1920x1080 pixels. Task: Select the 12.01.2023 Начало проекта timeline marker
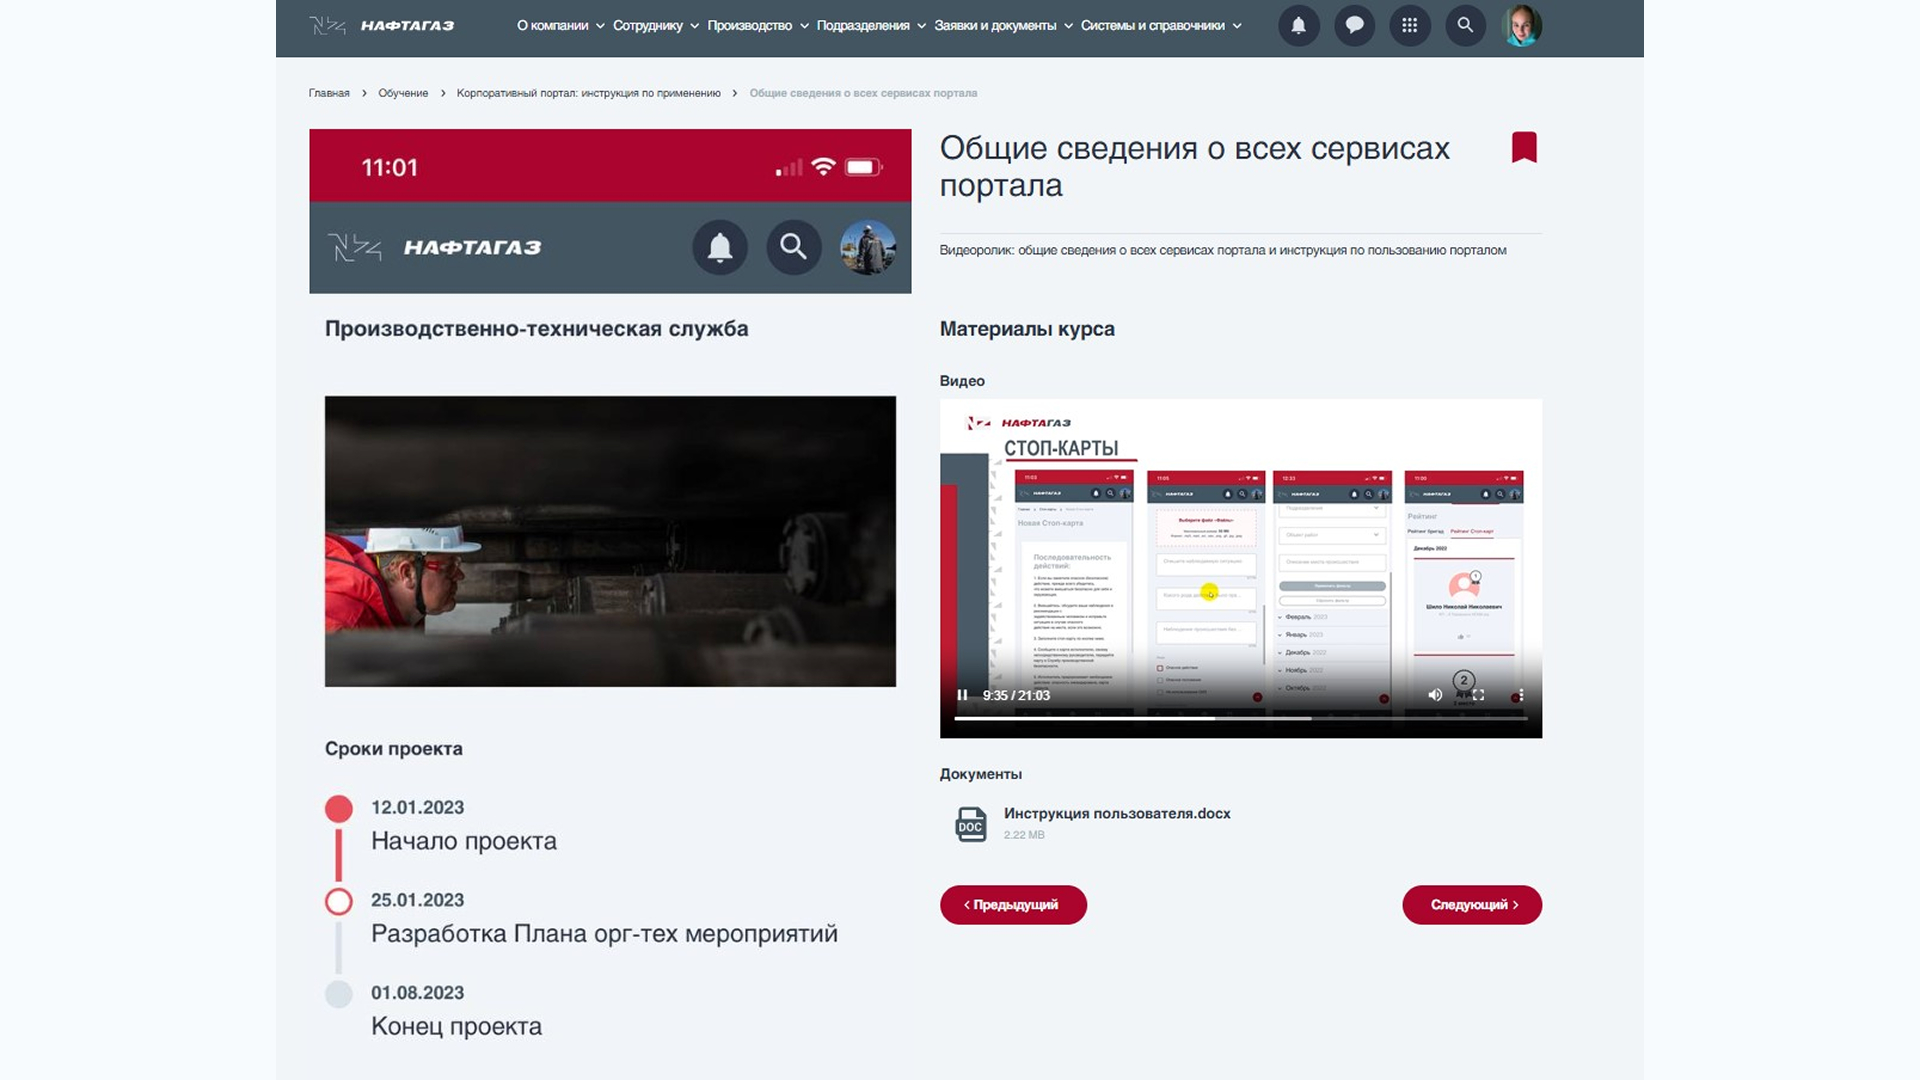[339, 808]
